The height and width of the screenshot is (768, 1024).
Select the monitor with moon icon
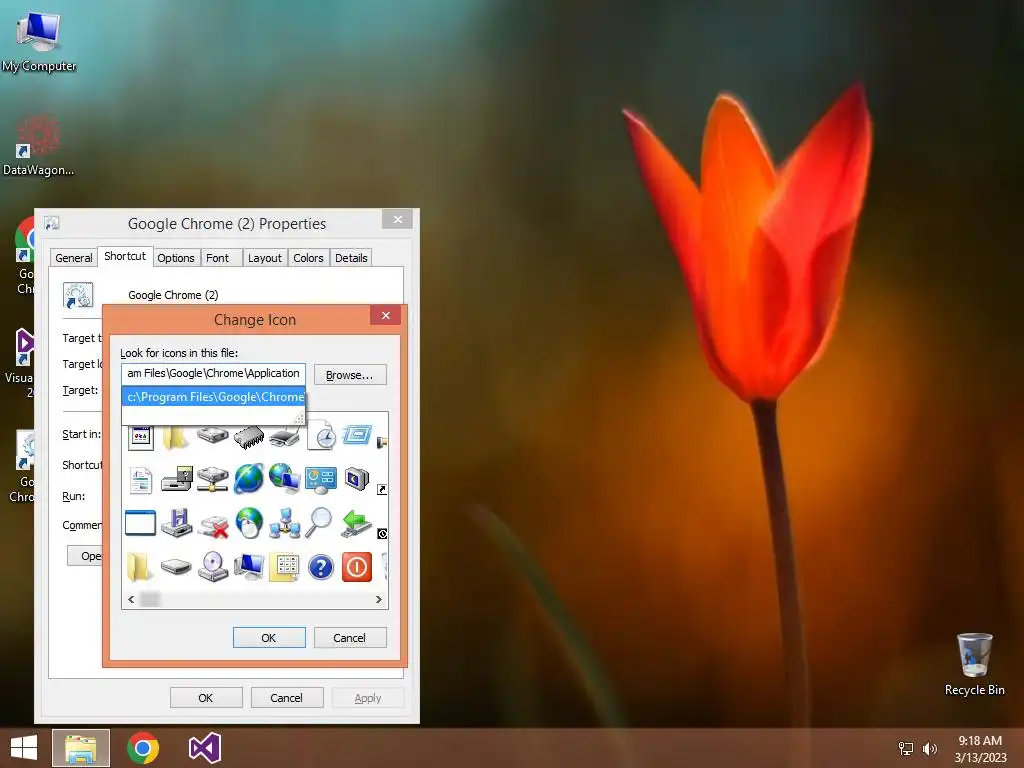[357, 479]
